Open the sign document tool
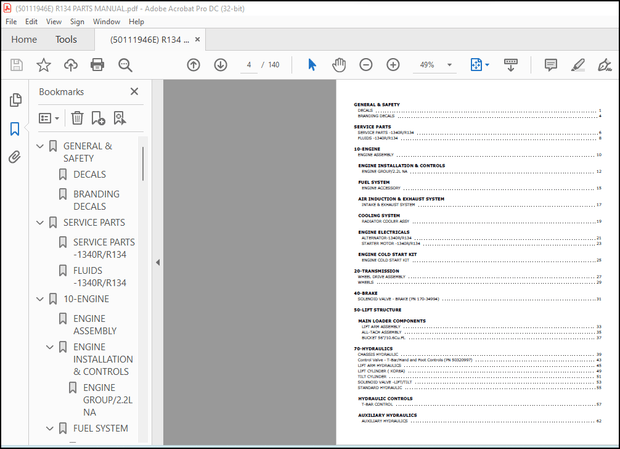Screen dimensions: 620x449 pyautogui.click(x=605, y=65)
